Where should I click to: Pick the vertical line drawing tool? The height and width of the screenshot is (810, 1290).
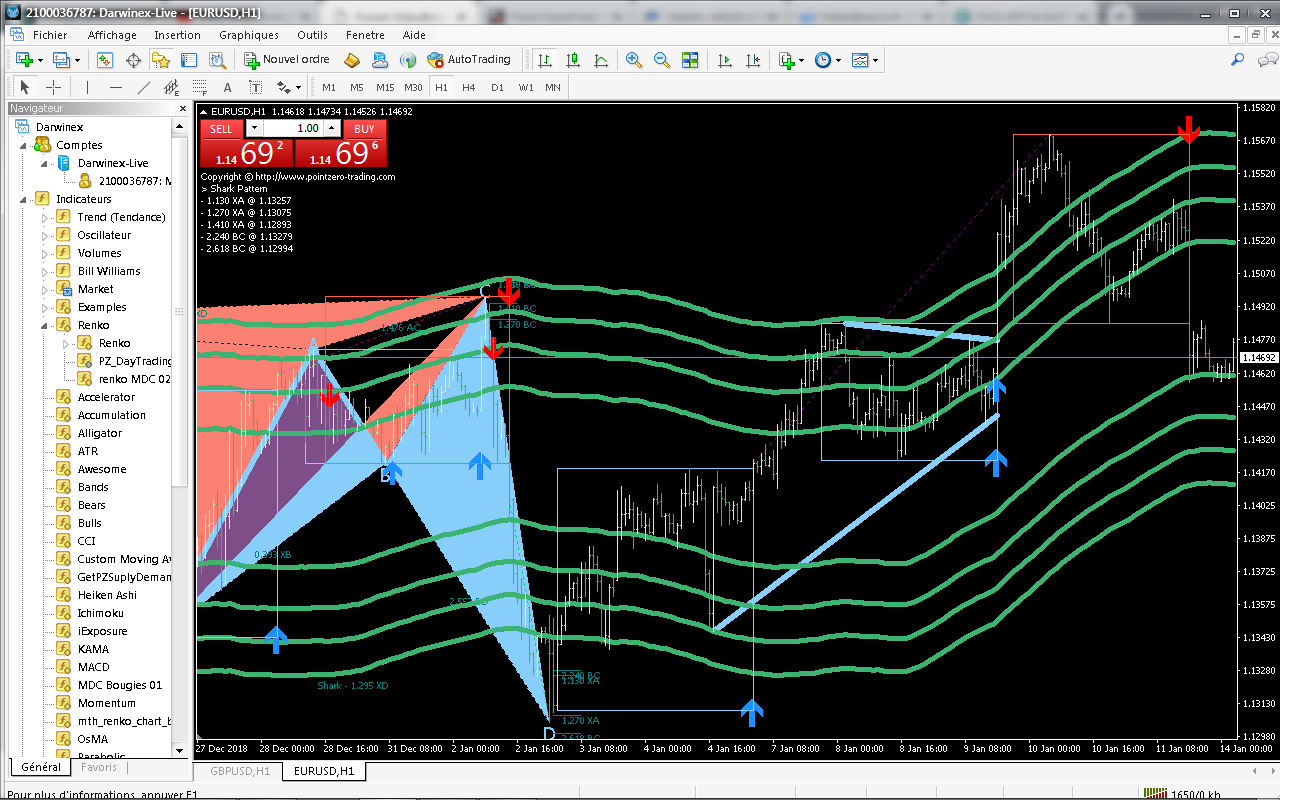click(88, 87)
